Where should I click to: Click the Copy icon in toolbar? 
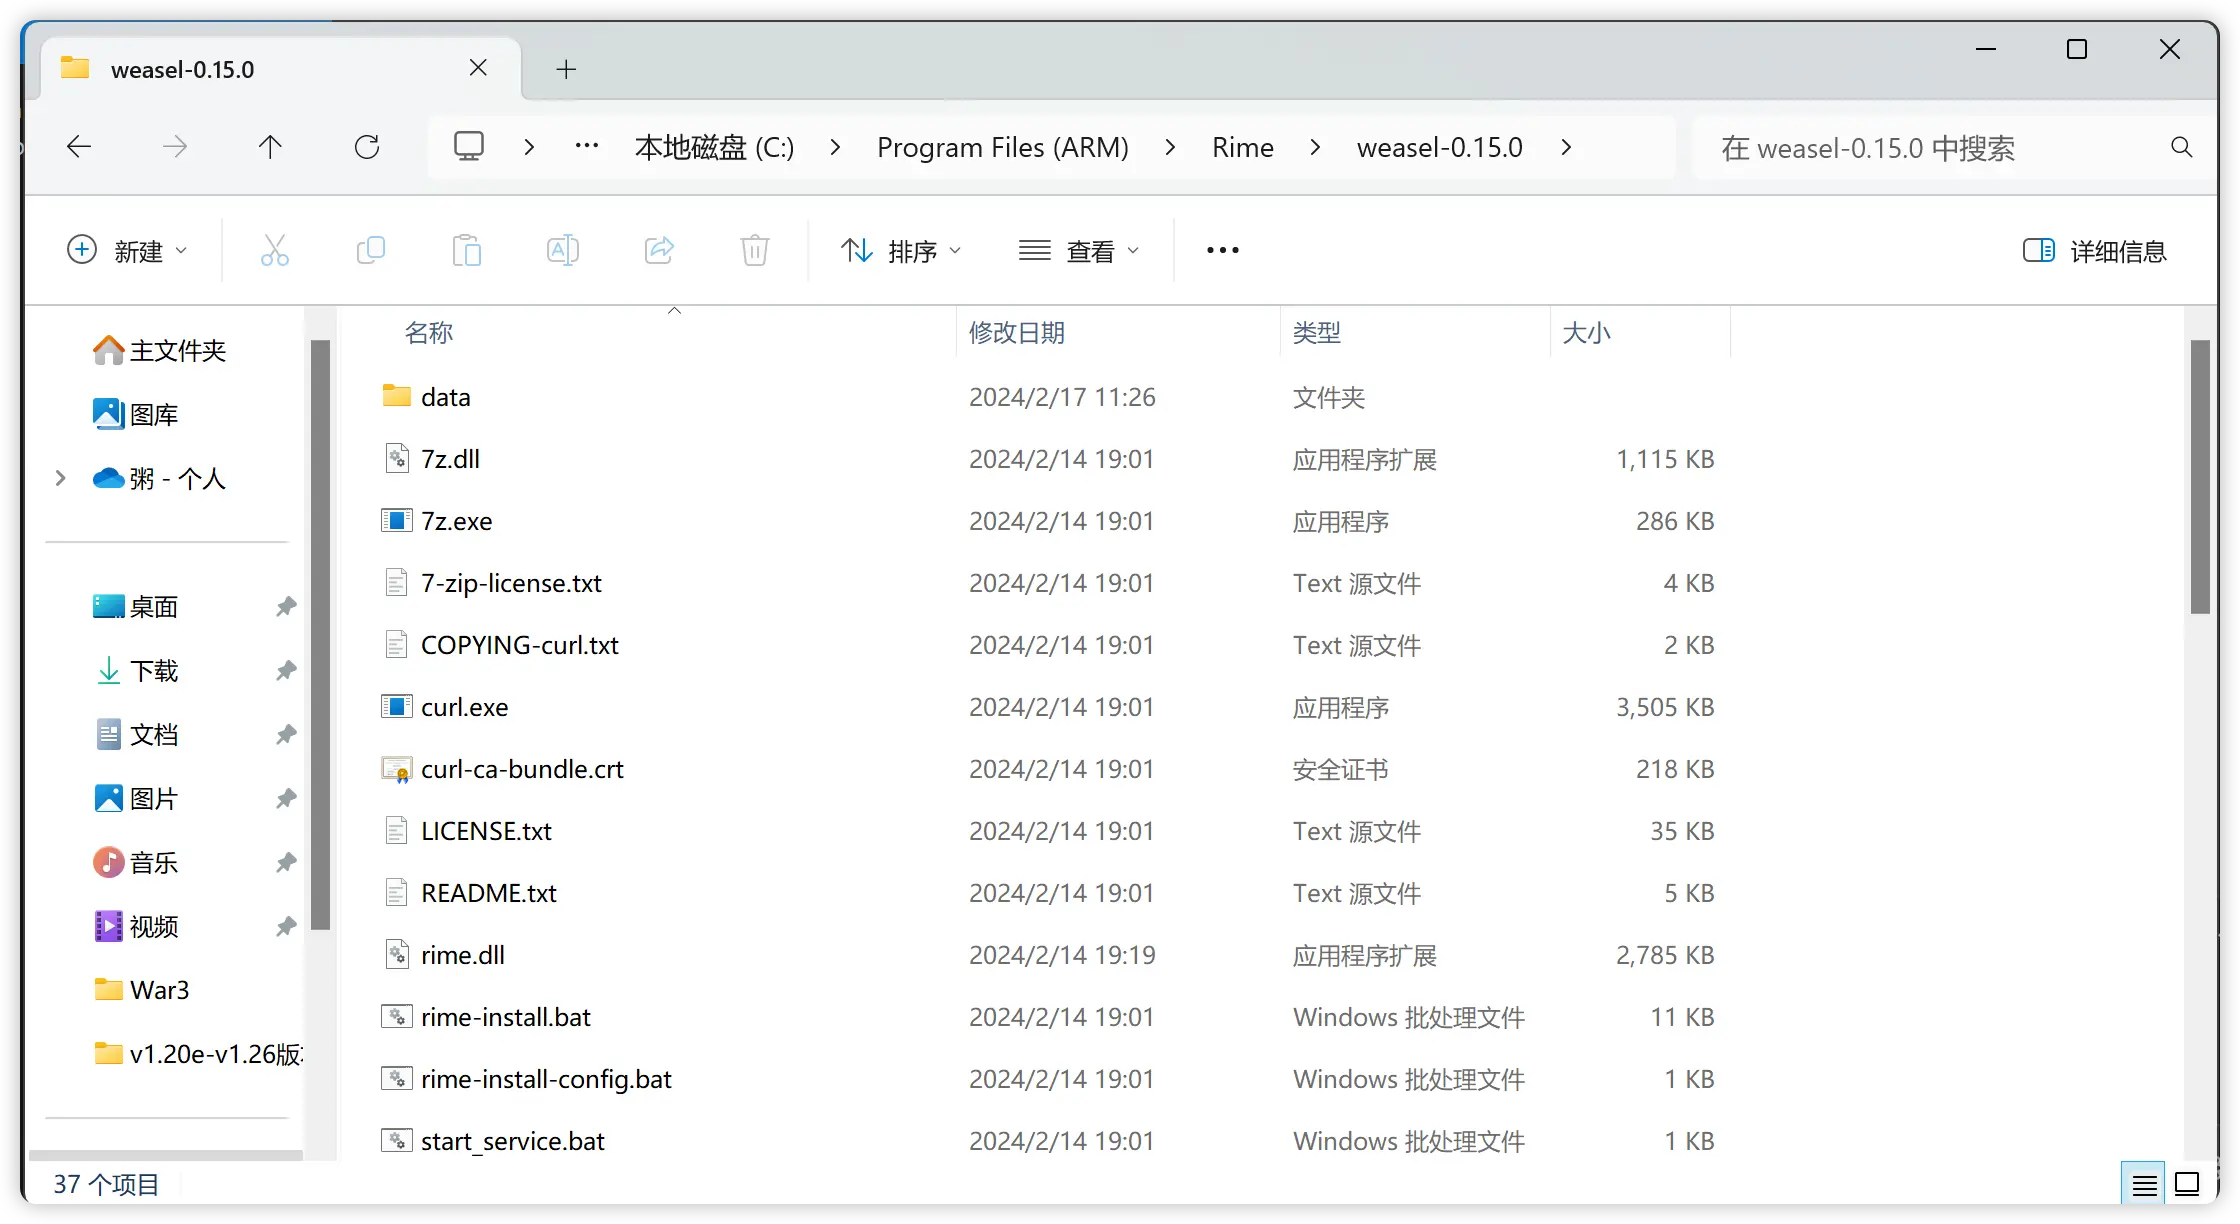(x=371, y=250)
